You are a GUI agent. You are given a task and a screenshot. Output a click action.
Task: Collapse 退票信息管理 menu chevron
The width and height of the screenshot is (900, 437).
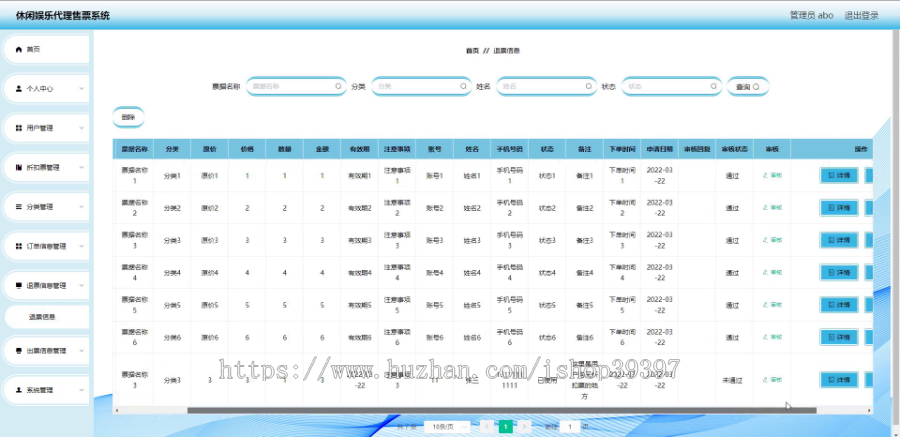[x=82, y=285]
